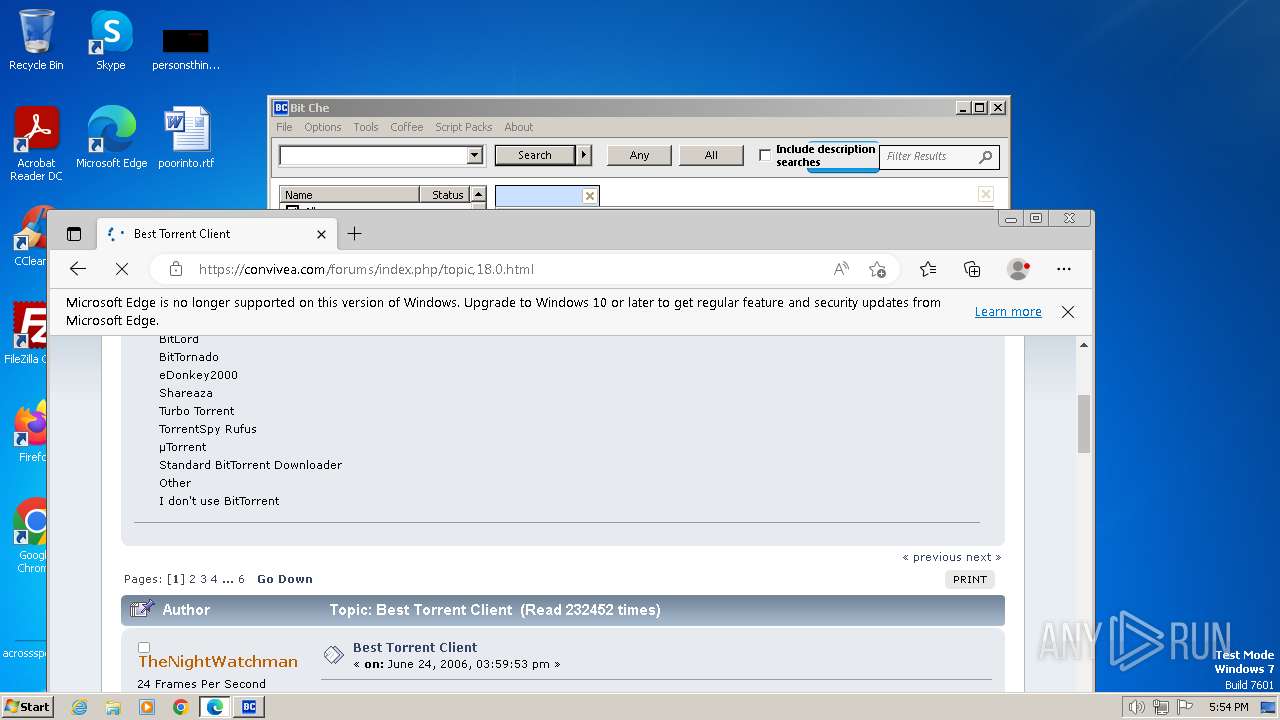This screenshot has height=720, width=1280.
Task: Click the Go Down link
Action: (285, 579)
